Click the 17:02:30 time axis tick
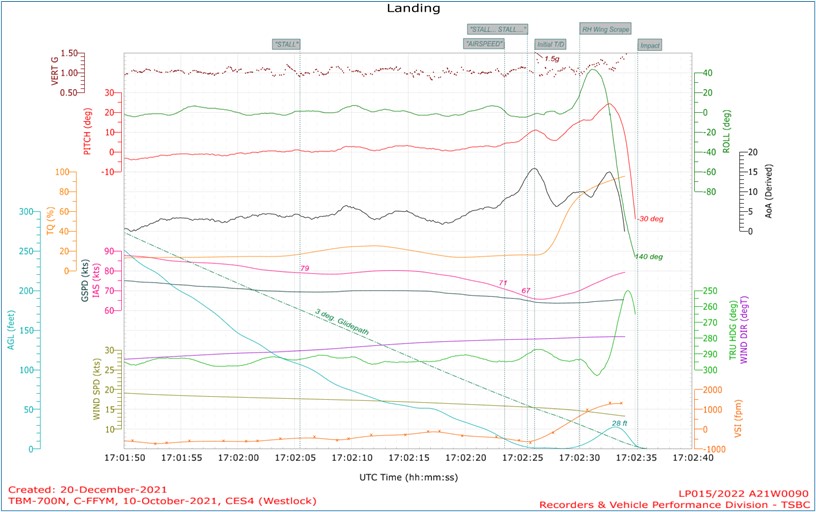816x512 pixels. (580, 459)
